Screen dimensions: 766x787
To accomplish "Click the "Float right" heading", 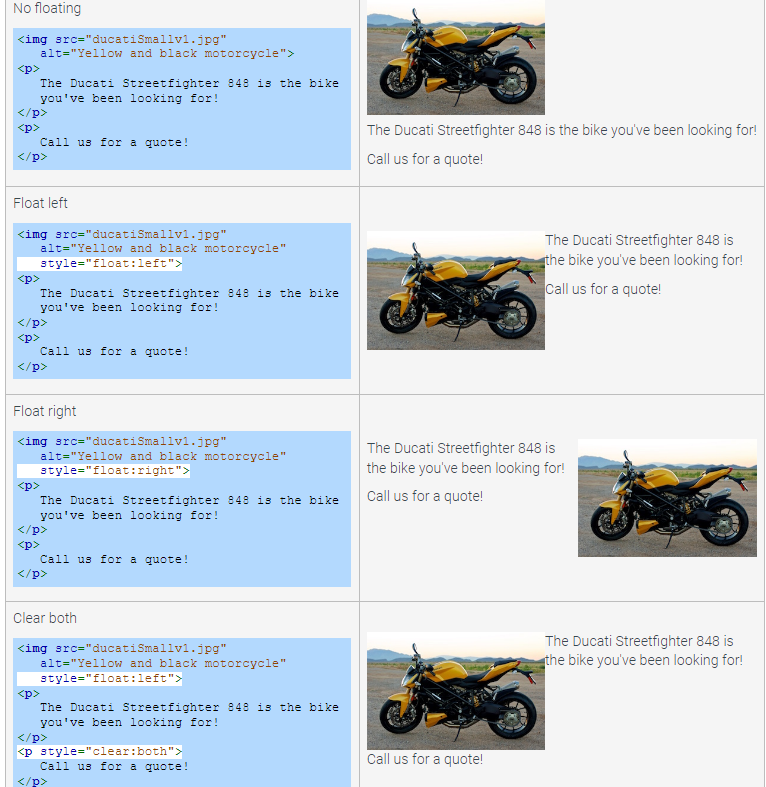I will [x=45, y=411].
